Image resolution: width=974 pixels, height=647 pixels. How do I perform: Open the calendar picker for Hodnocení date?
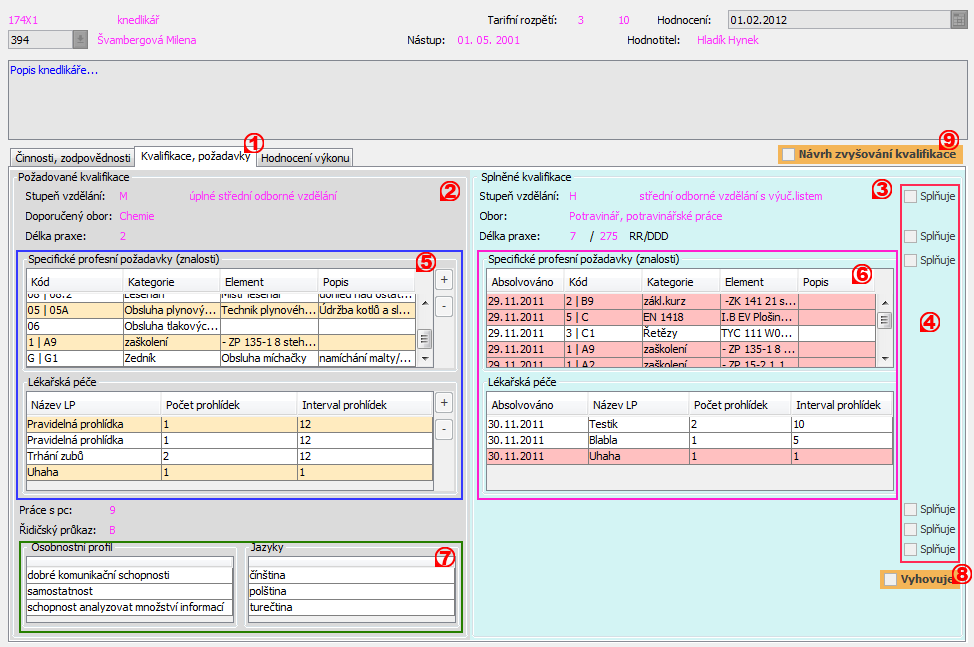(x=958, y=19)
